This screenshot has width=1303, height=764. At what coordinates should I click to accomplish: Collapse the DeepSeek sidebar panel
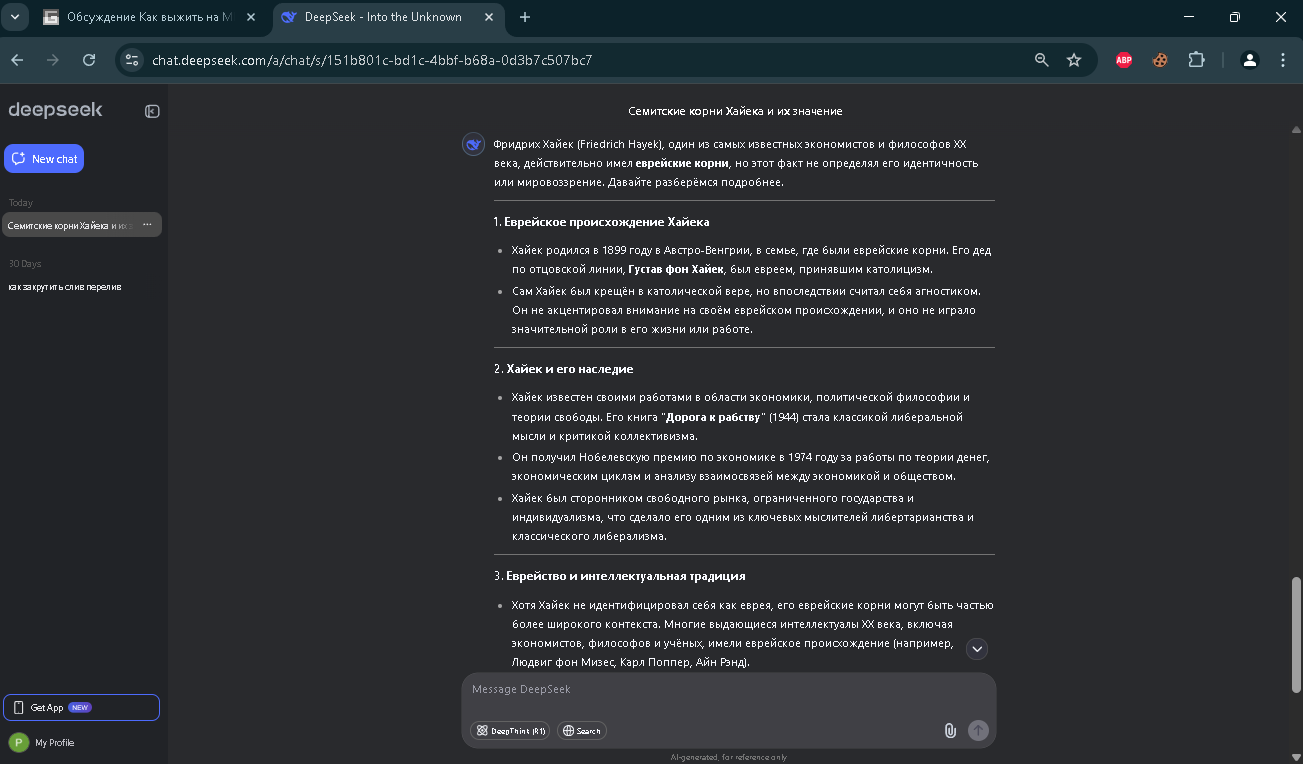click(x=152, y=111)
